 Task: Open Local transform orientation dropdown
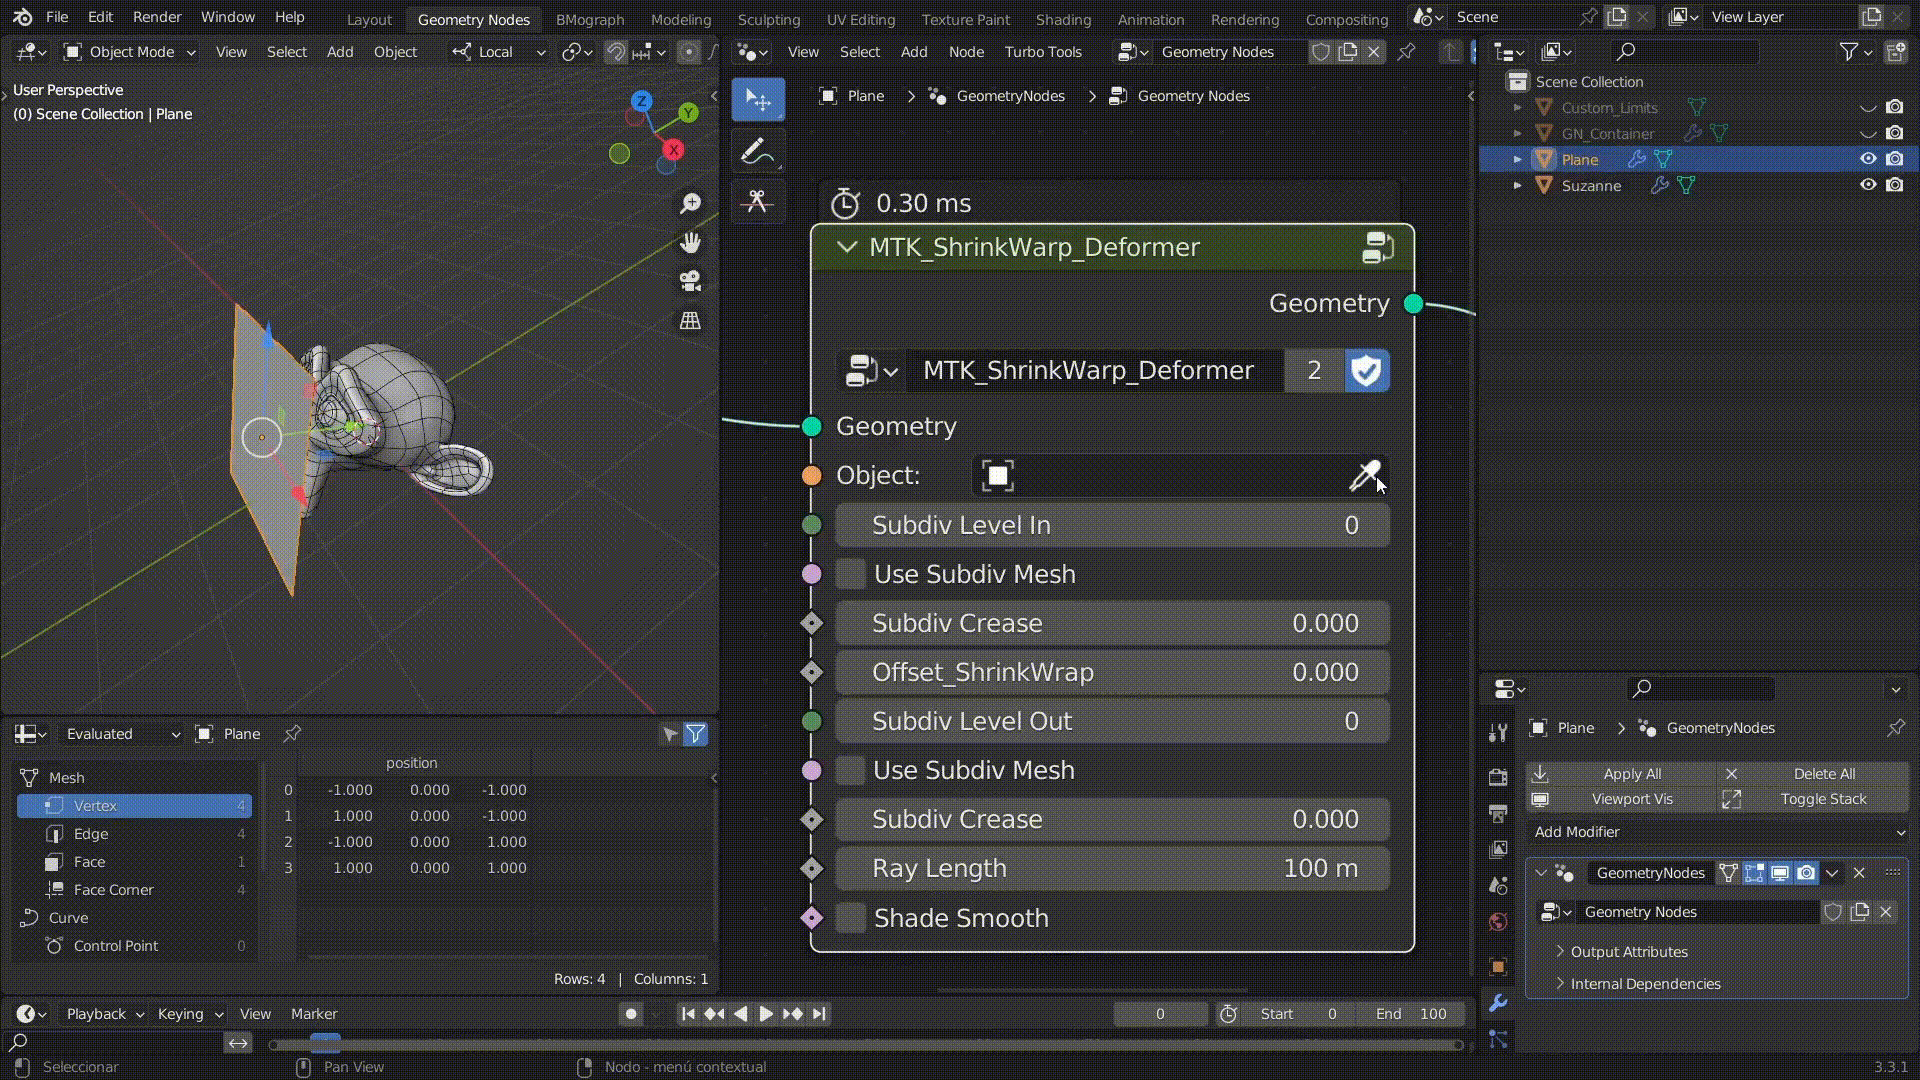[x=498, y=52]
